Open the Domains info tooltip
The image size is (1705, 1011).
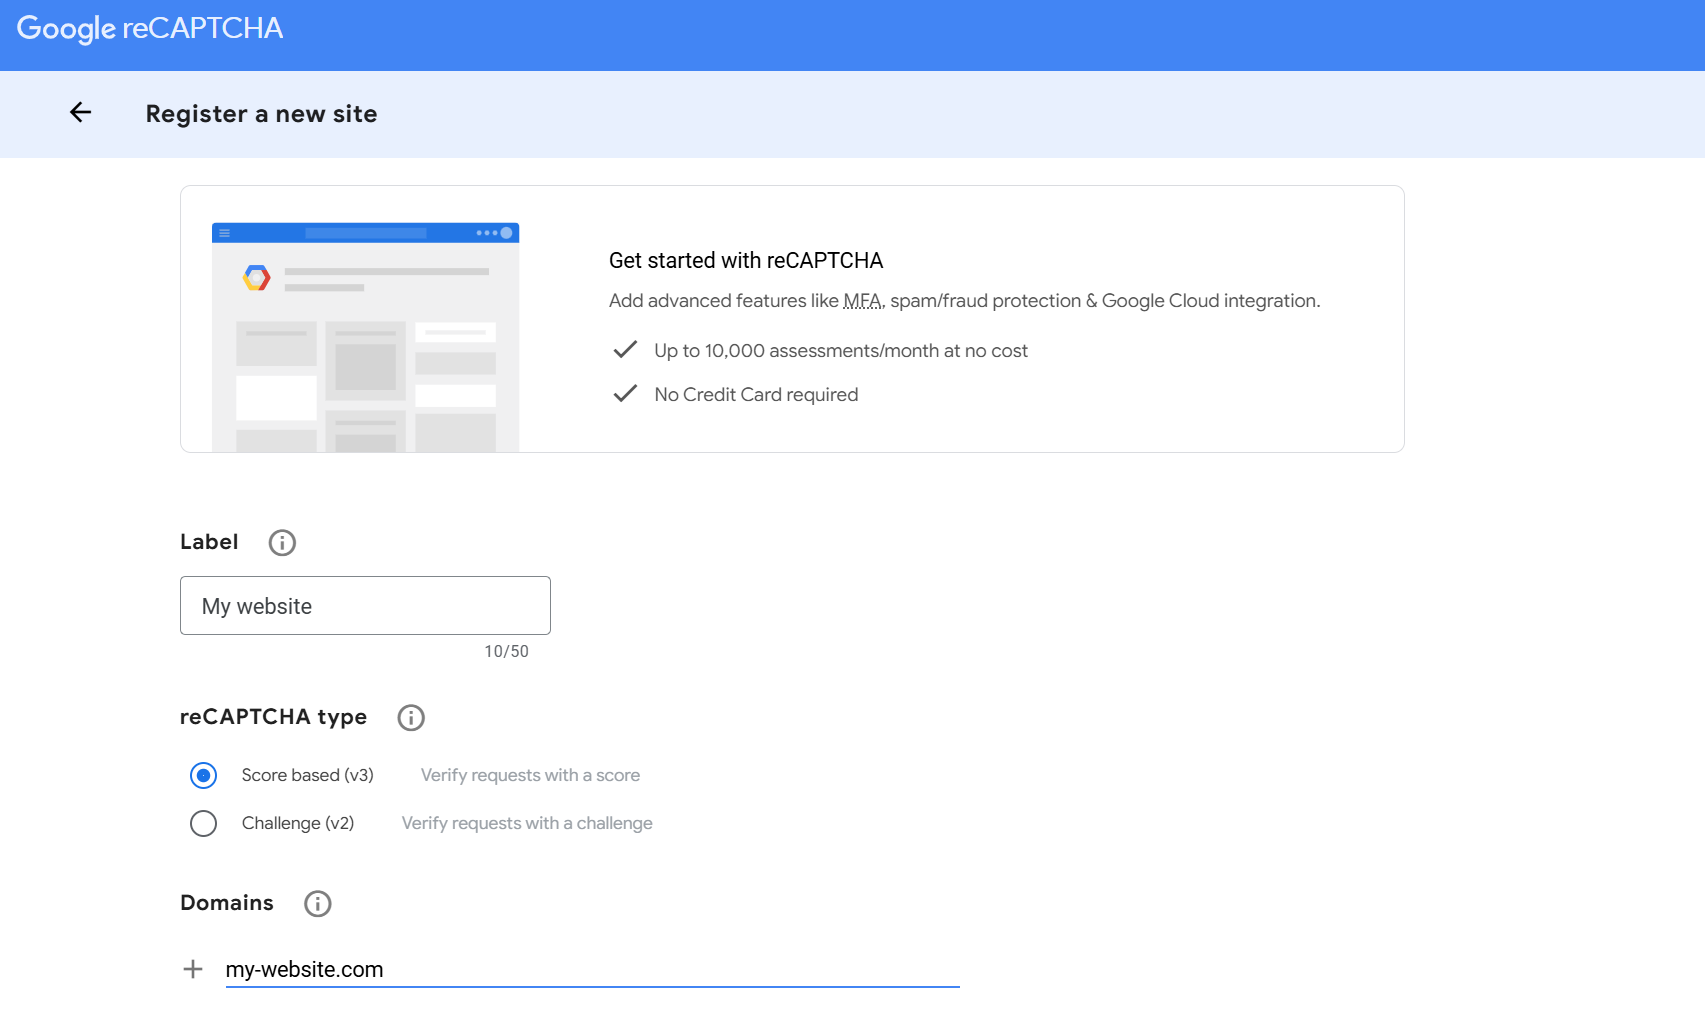(317, 904)
